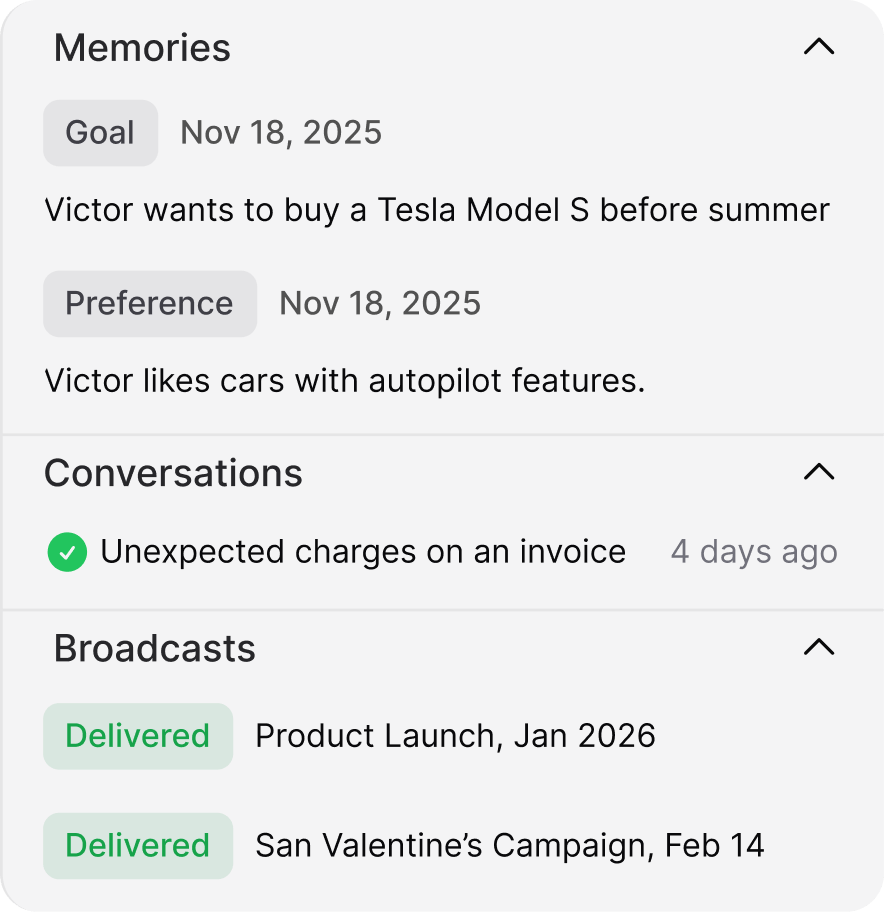Viewport: 884px width, 912px height.
Task: Open the Unexpected charges on an invoice conversation
Action: [x=363, y=552]
